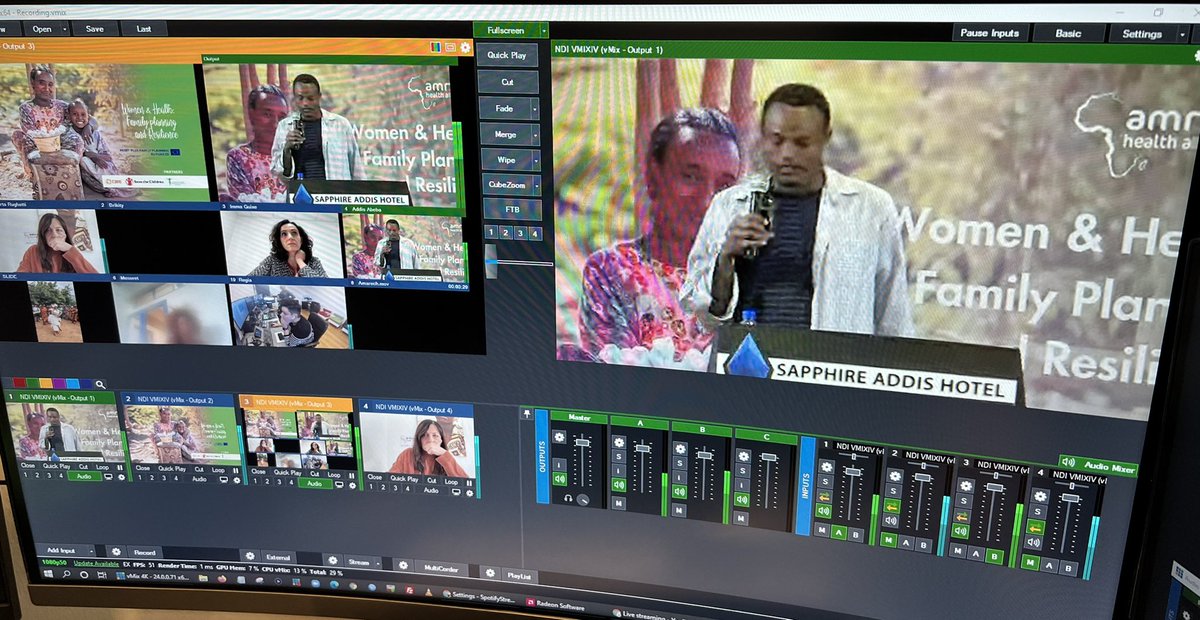Click the Record button

[145, 552]
